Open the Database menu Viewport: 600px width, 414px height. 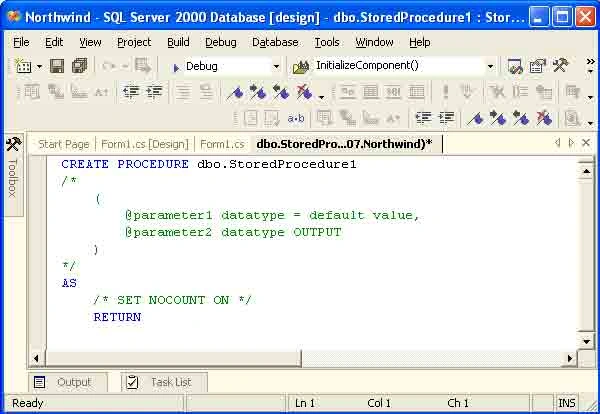(275, 42)
